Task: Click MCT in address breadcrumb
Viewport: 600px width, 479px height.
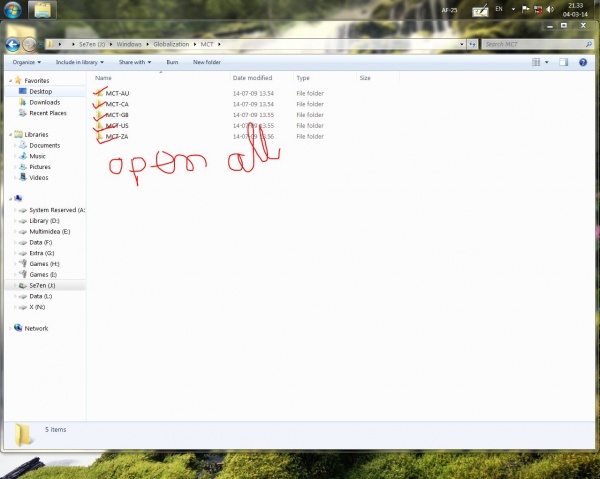Action: pyautogui.click(x=207, y=44)
